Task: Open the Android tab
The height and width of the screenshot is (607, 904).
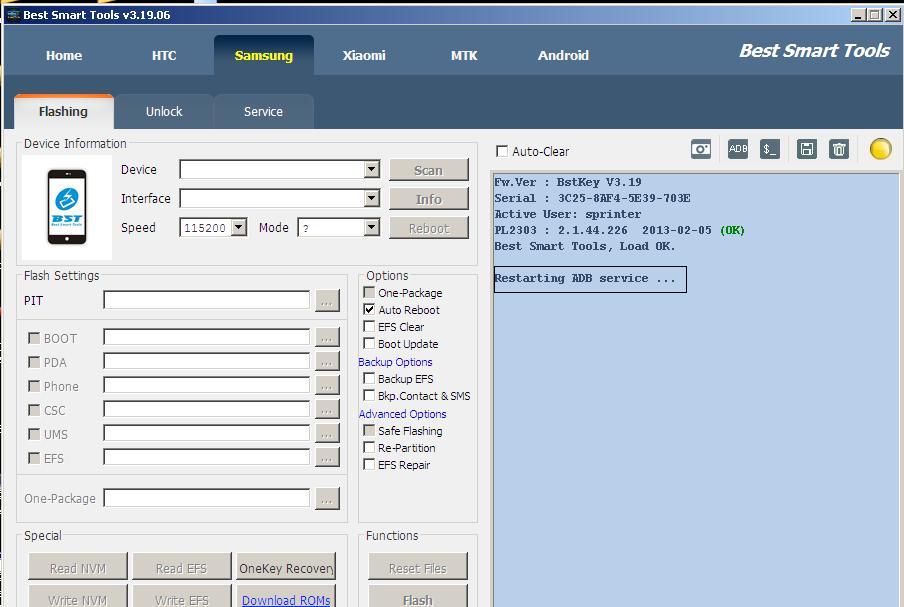Action: [563, 55]
